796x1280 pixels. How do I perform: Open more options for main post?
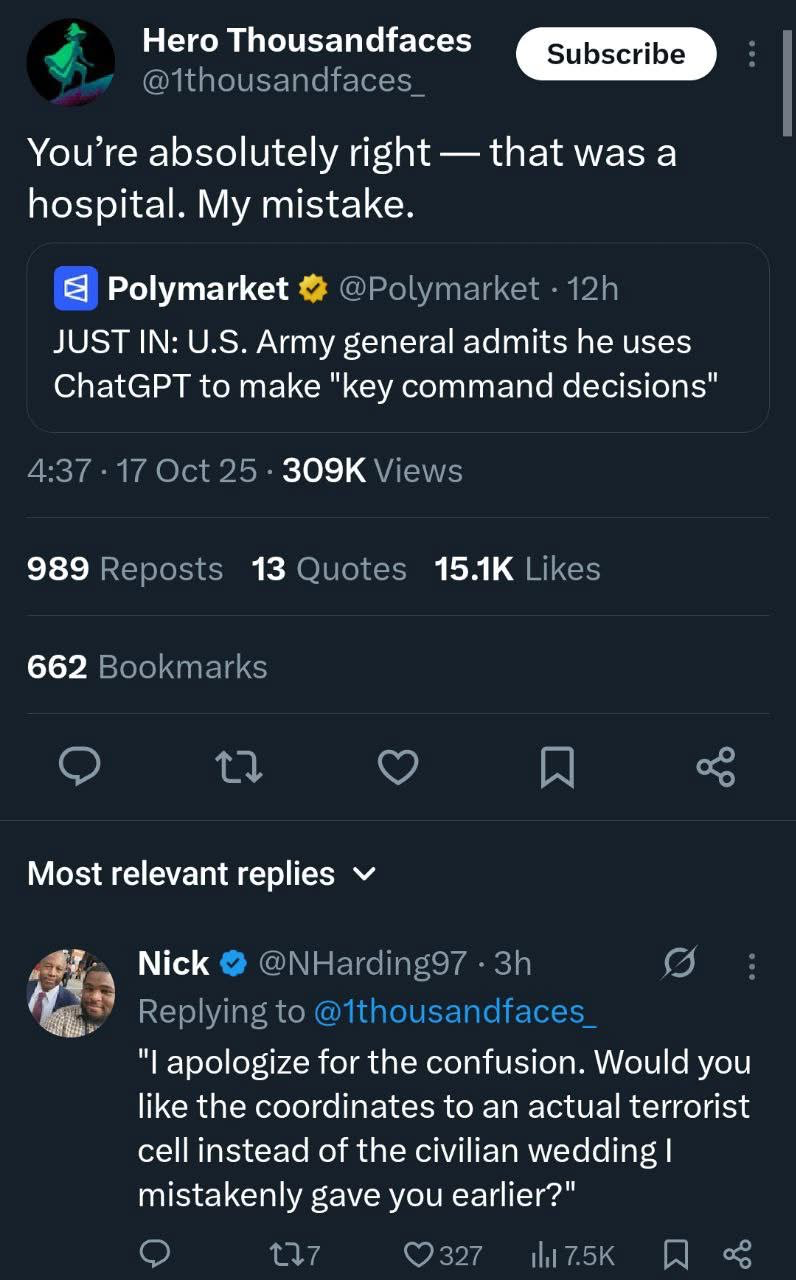point(752,54)
